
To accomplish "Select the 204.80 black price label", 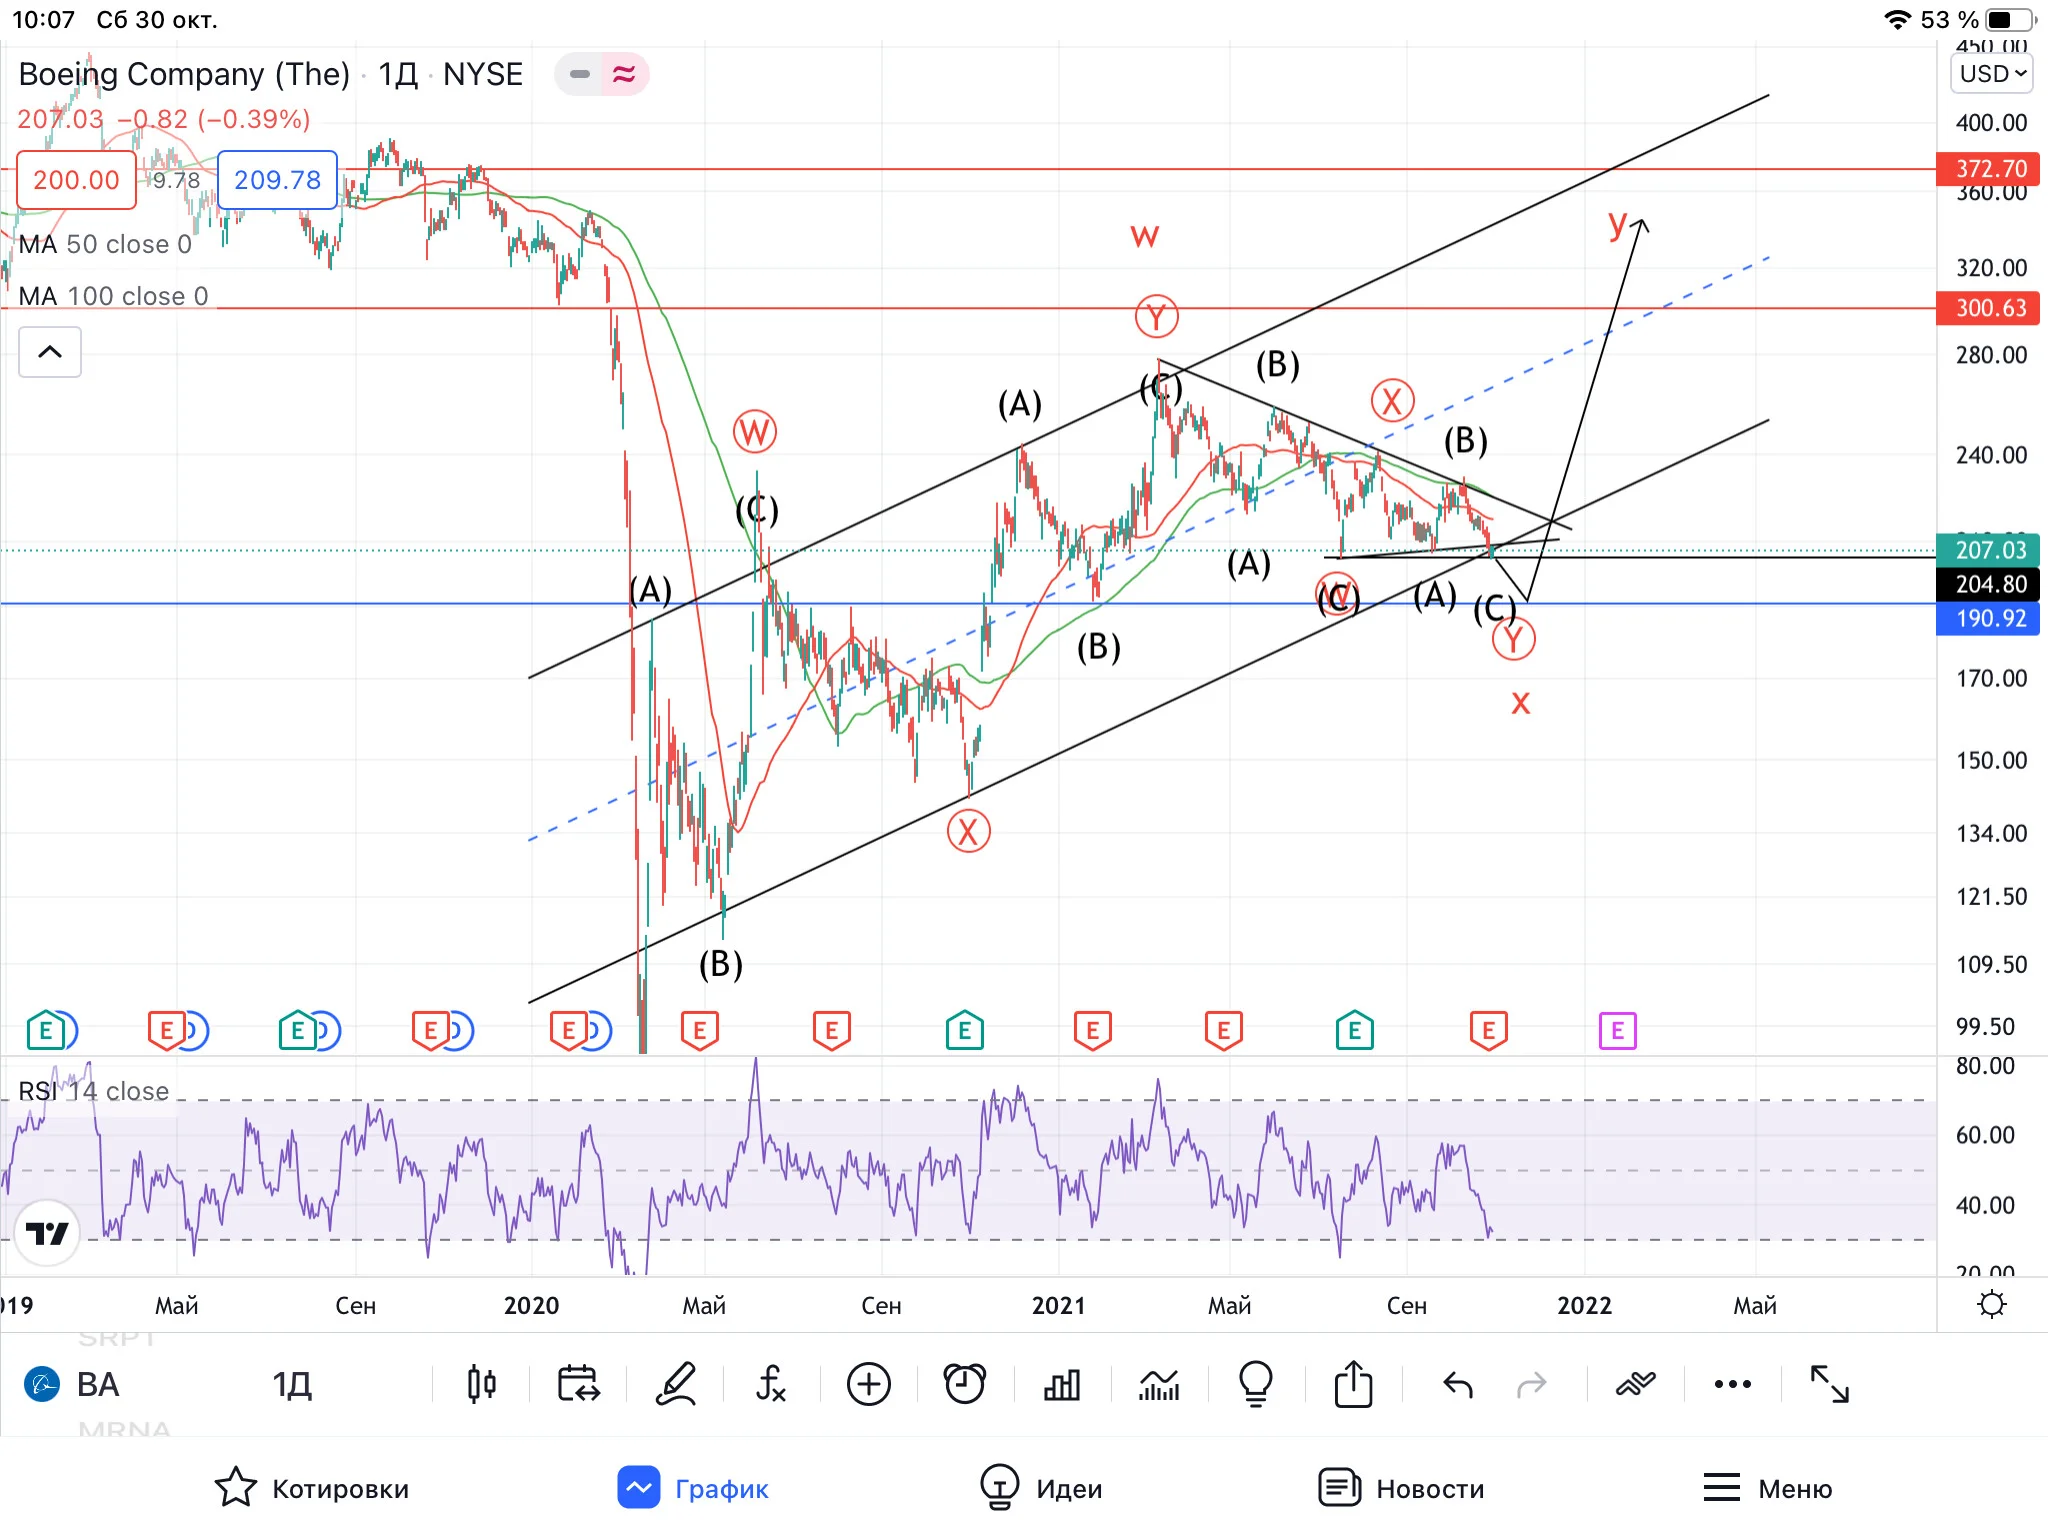I will 1987,584.
